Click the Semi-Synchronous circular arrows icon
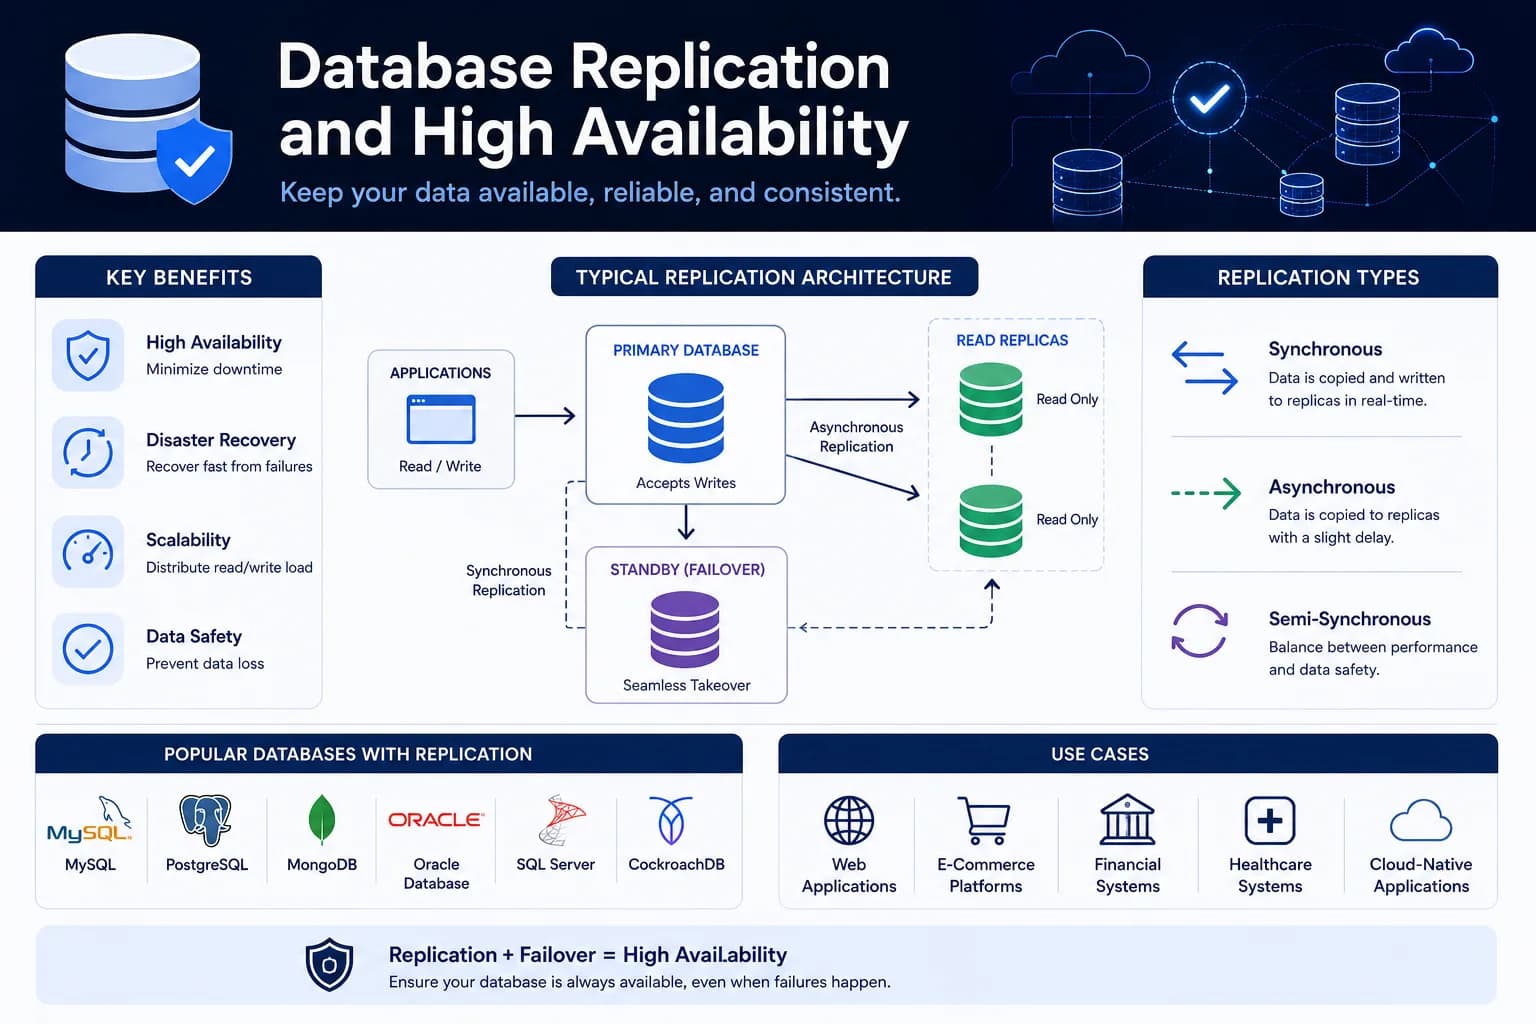 tap(1199, 631)
